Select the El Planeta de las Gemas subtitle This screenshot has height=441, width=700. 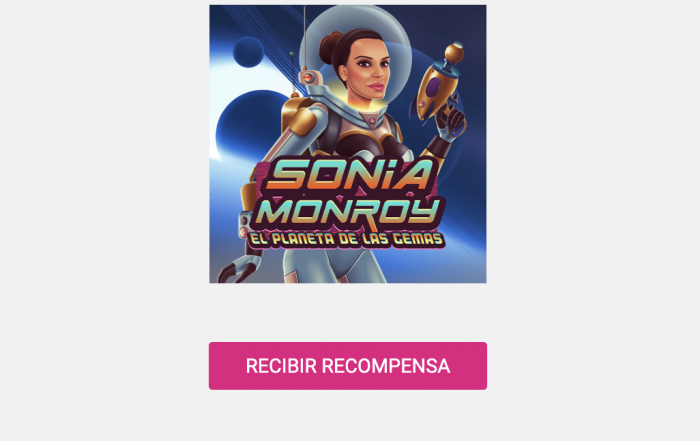346,239
